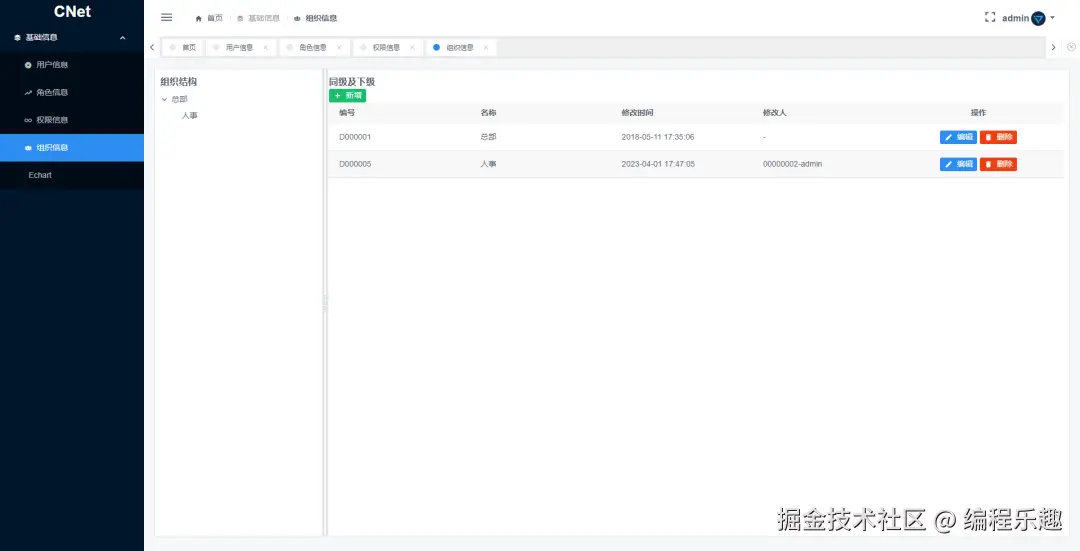The height and width of the screenshot is (551, 1080).
Task: Click the D000001 cell
Action: click(x=355, y=137)
